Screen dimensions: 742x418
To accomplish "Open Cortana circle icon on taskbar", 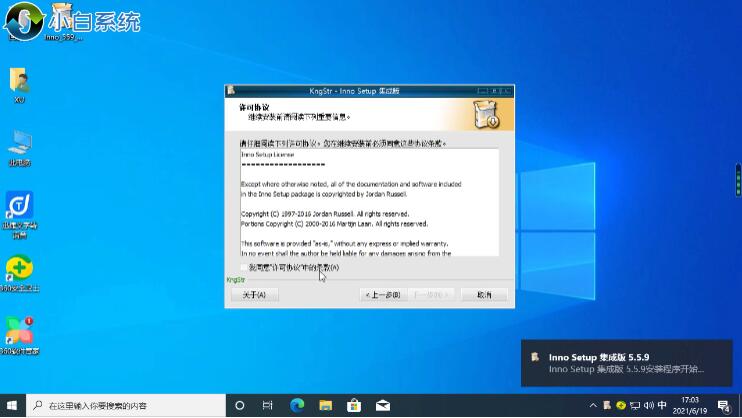I will 240,406.
